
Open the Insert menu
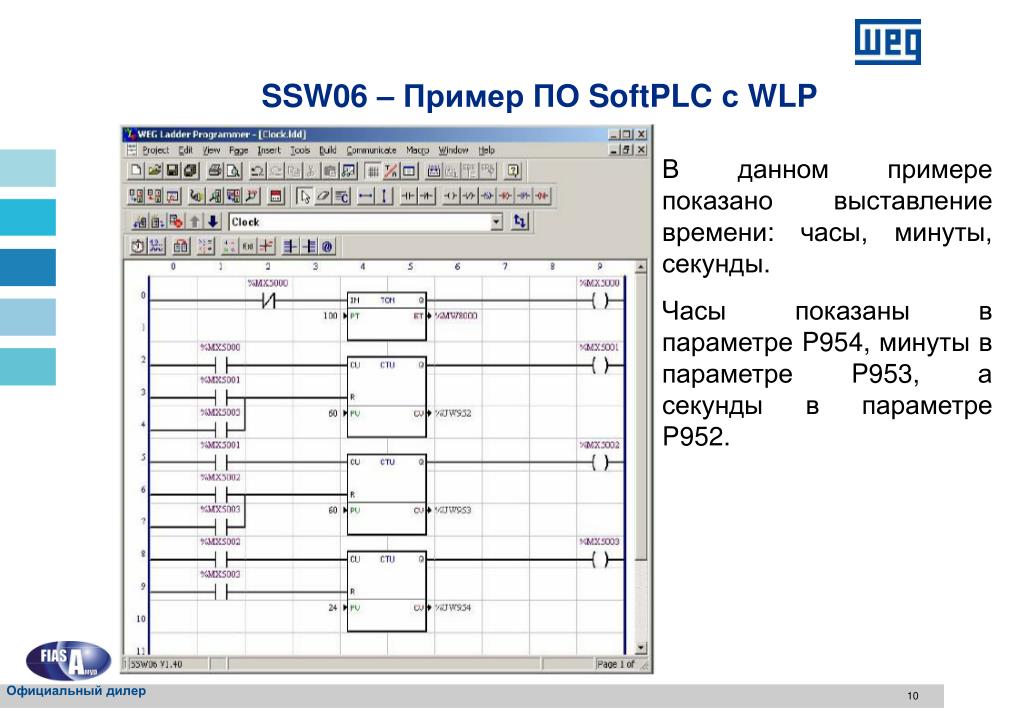click(x=268, y=150)
